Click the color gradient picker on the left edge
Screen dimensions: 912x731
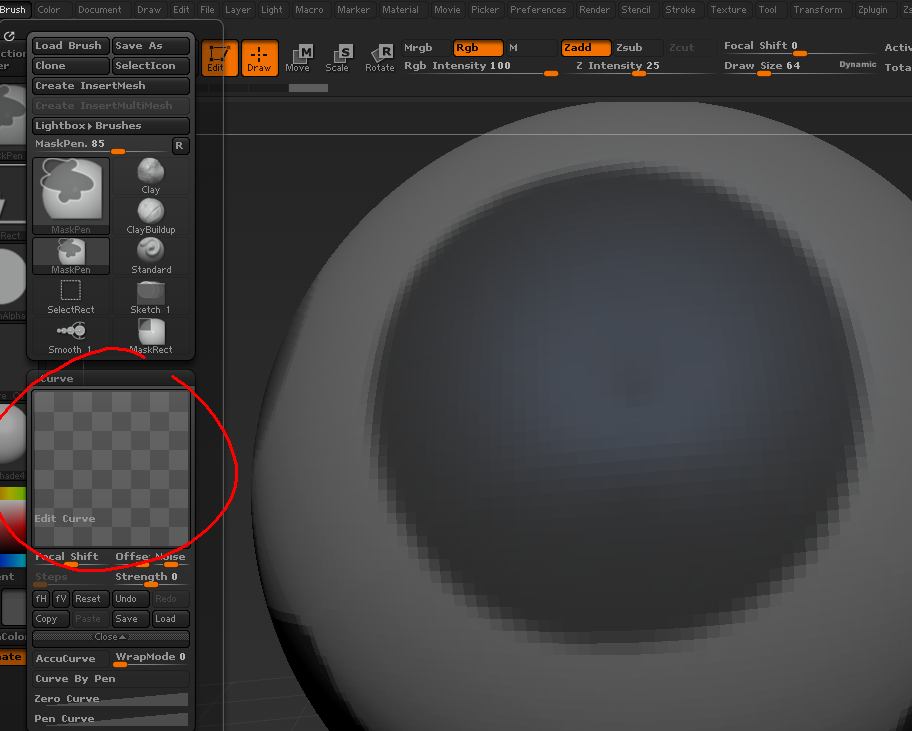pos(13,526)
